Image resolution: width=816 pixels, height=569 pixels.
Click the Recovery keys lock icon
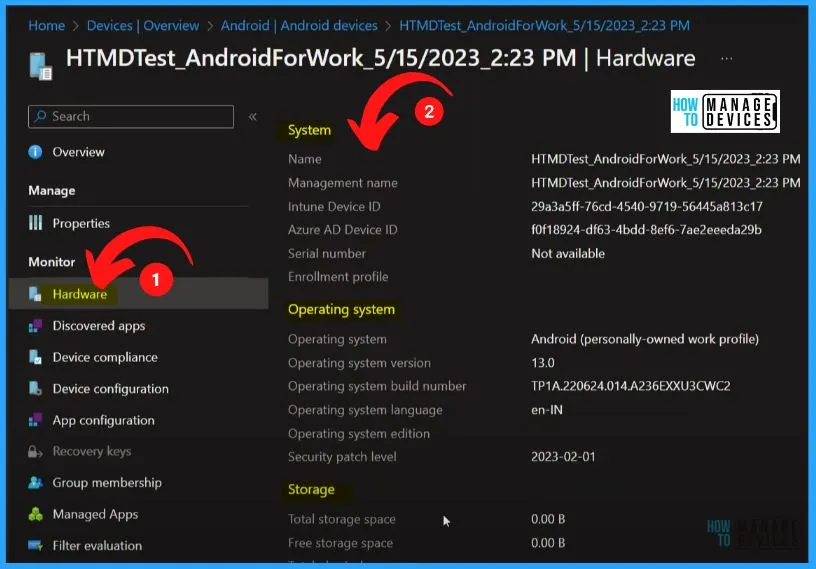[x=35, y=451]
